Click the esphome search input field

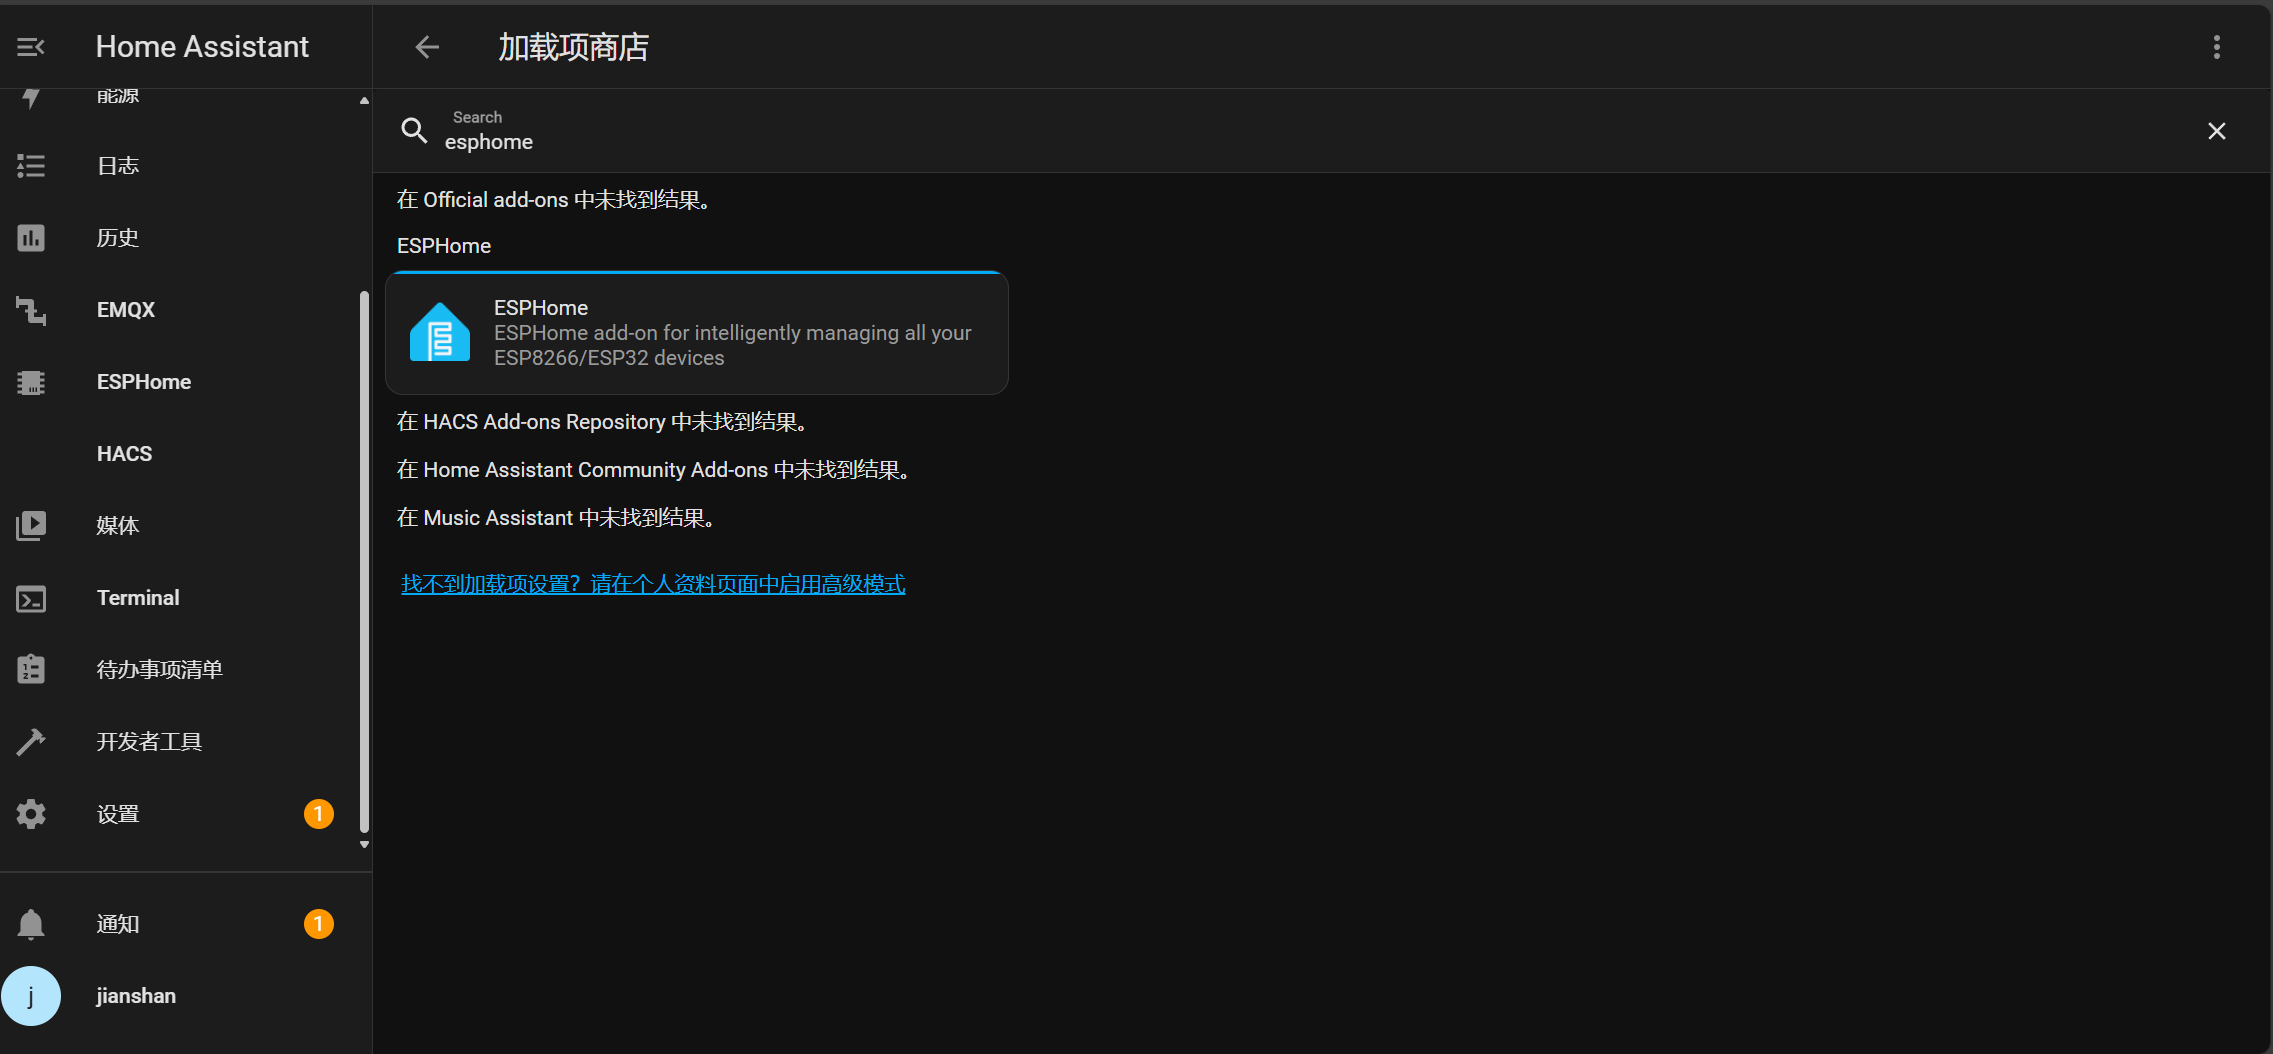tap(1315, 131)
